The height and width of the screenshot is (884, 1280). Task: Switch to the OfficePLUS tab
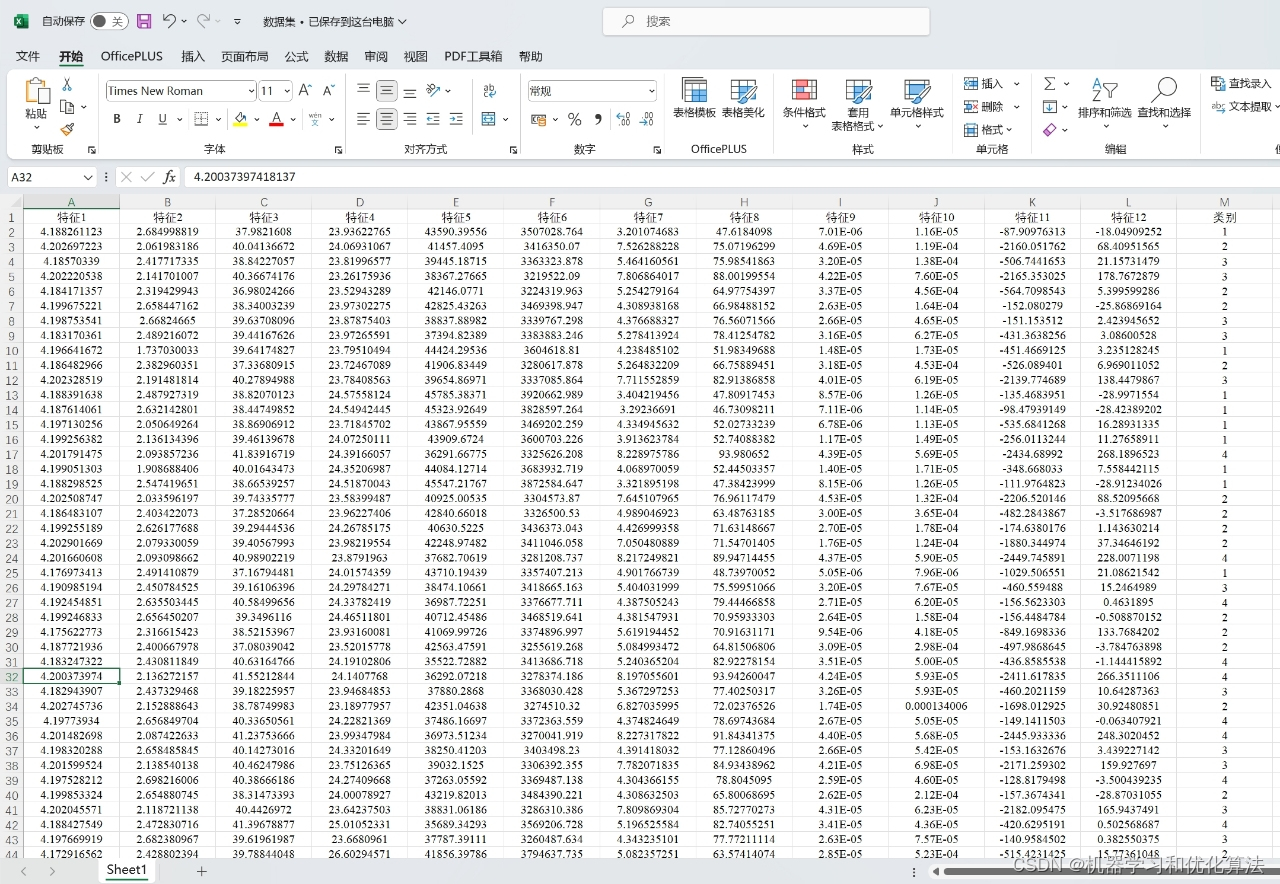click(132, 57)
